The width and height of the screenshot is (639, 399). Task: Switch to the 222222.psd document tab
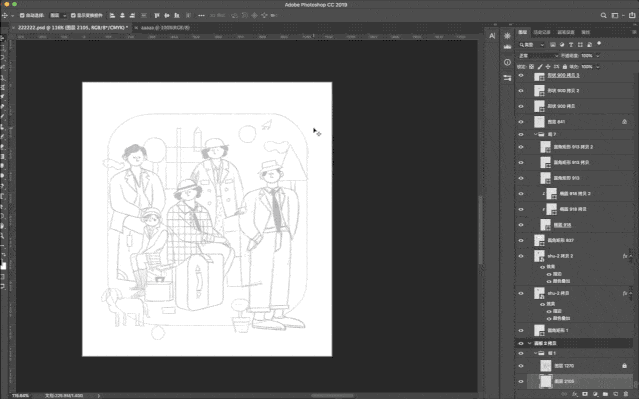coord(73,28)
